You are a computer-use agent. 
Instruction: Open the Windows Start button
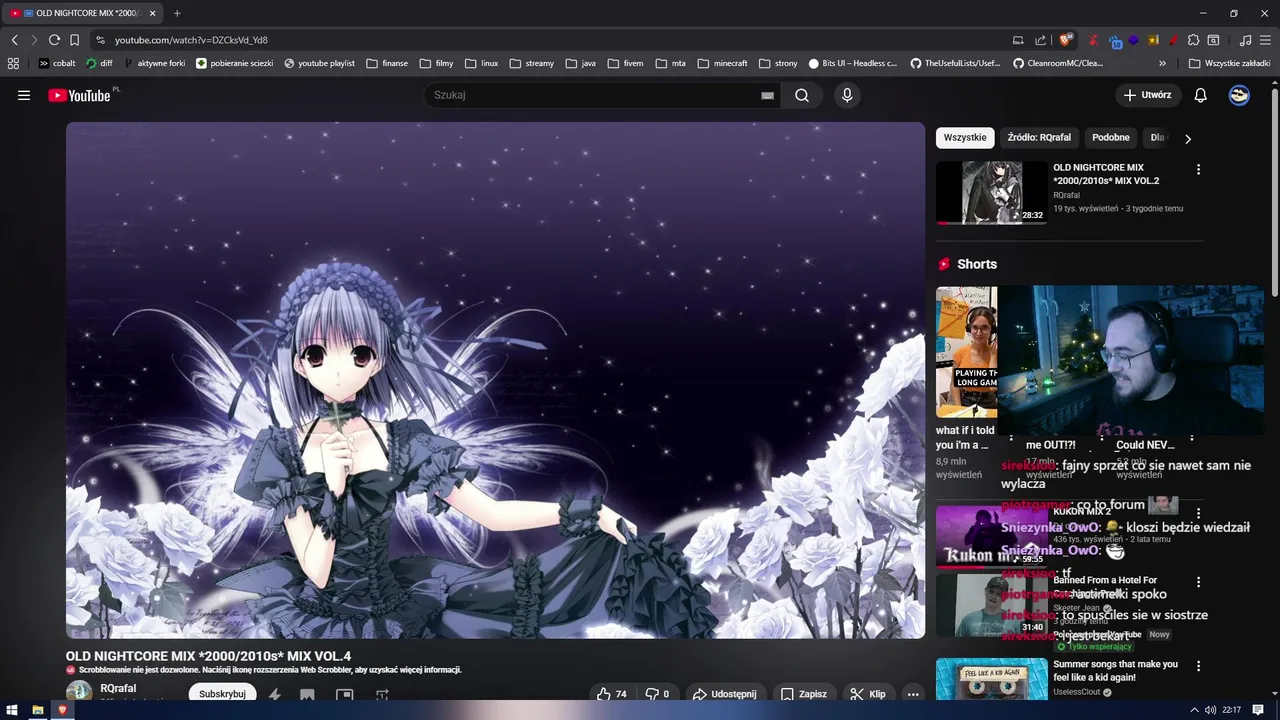pos(13,710)
